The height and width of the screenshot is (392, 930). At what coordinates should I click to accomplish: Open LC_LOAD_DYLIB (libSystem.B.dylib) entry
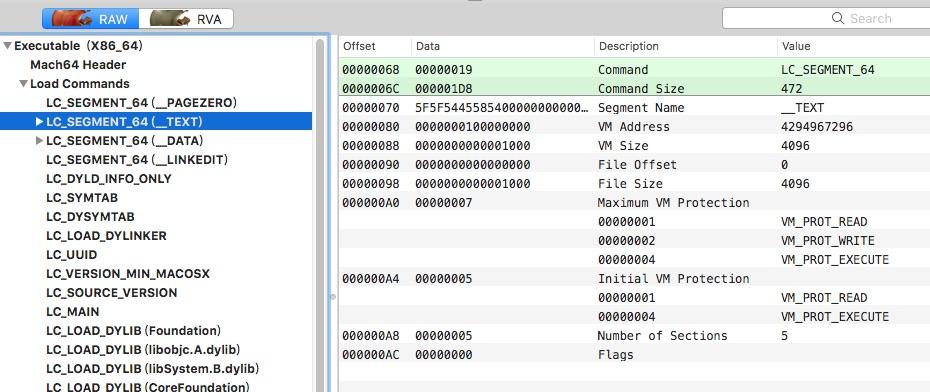(x=153, y=368)
